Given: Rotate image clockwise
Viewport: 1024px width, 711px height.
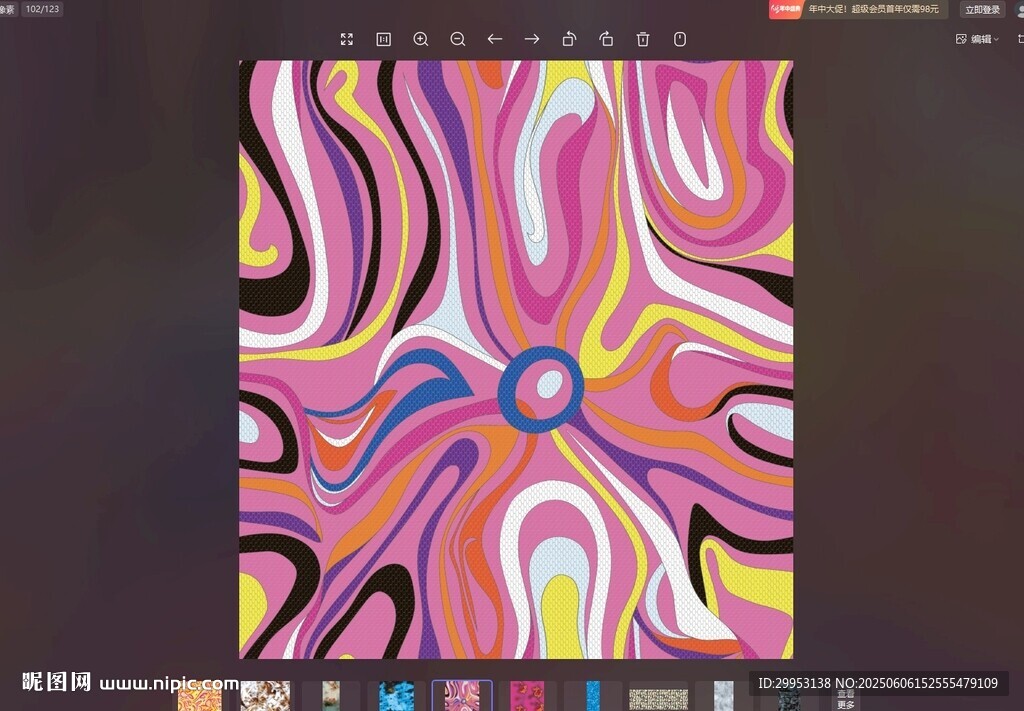Looking at the screenshot, I should (x=606, y=39).
